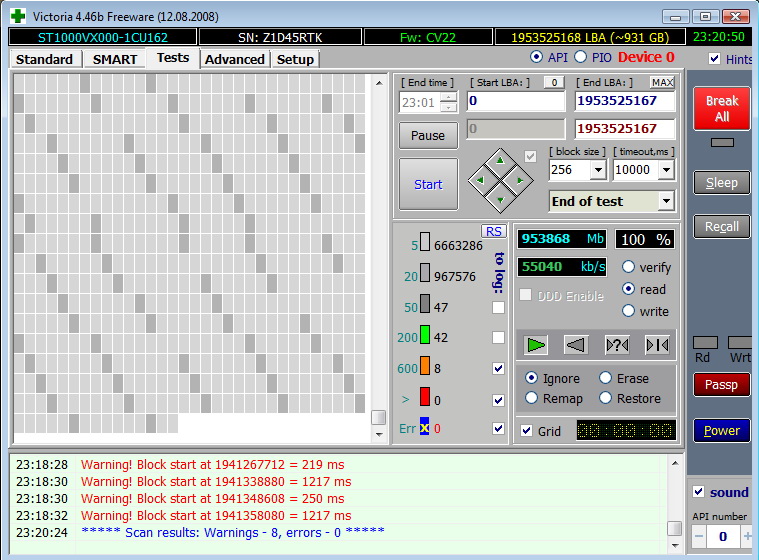Viewport: 759px width, 560px height.
Task: Open the timeout ms dropdown
Action: pos(667,170)
